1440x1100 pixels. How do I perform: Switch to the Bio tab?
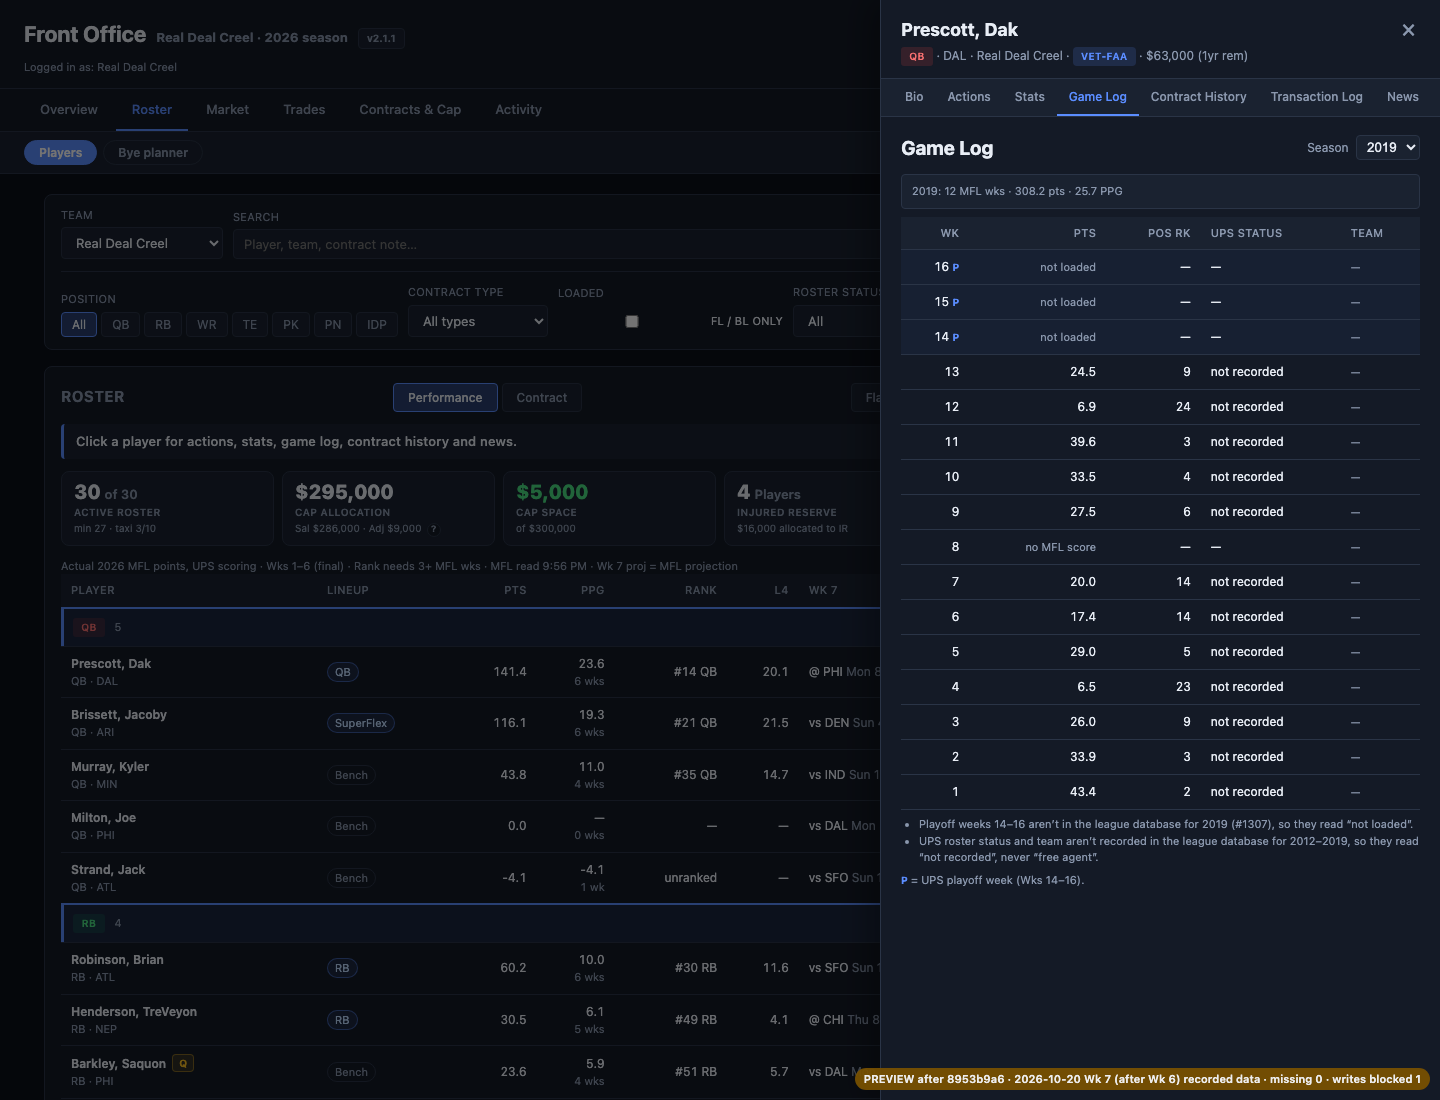[914, 97]
